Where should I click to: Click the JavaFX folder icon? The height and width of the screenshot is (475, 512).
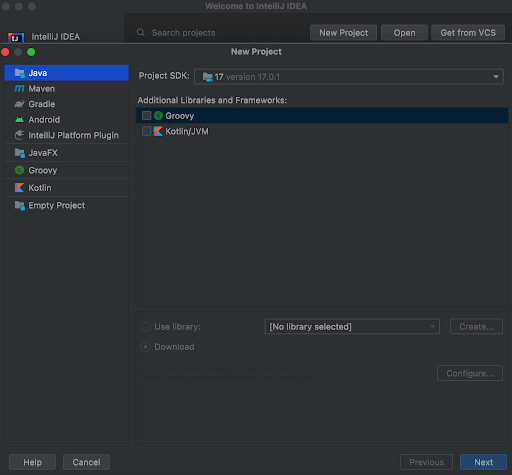tap(20, 153)
